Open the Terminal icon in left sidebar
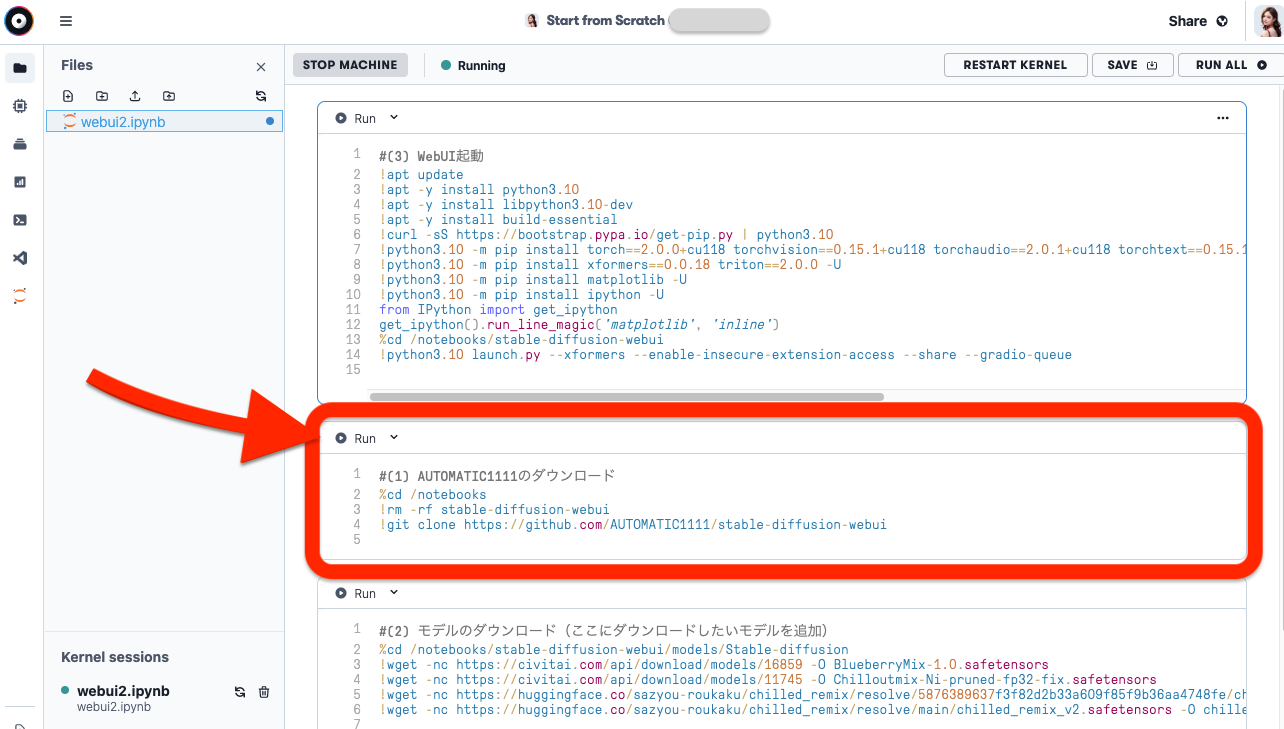The width and height of the screenshot is (1284, 729). tap(20, 220)
